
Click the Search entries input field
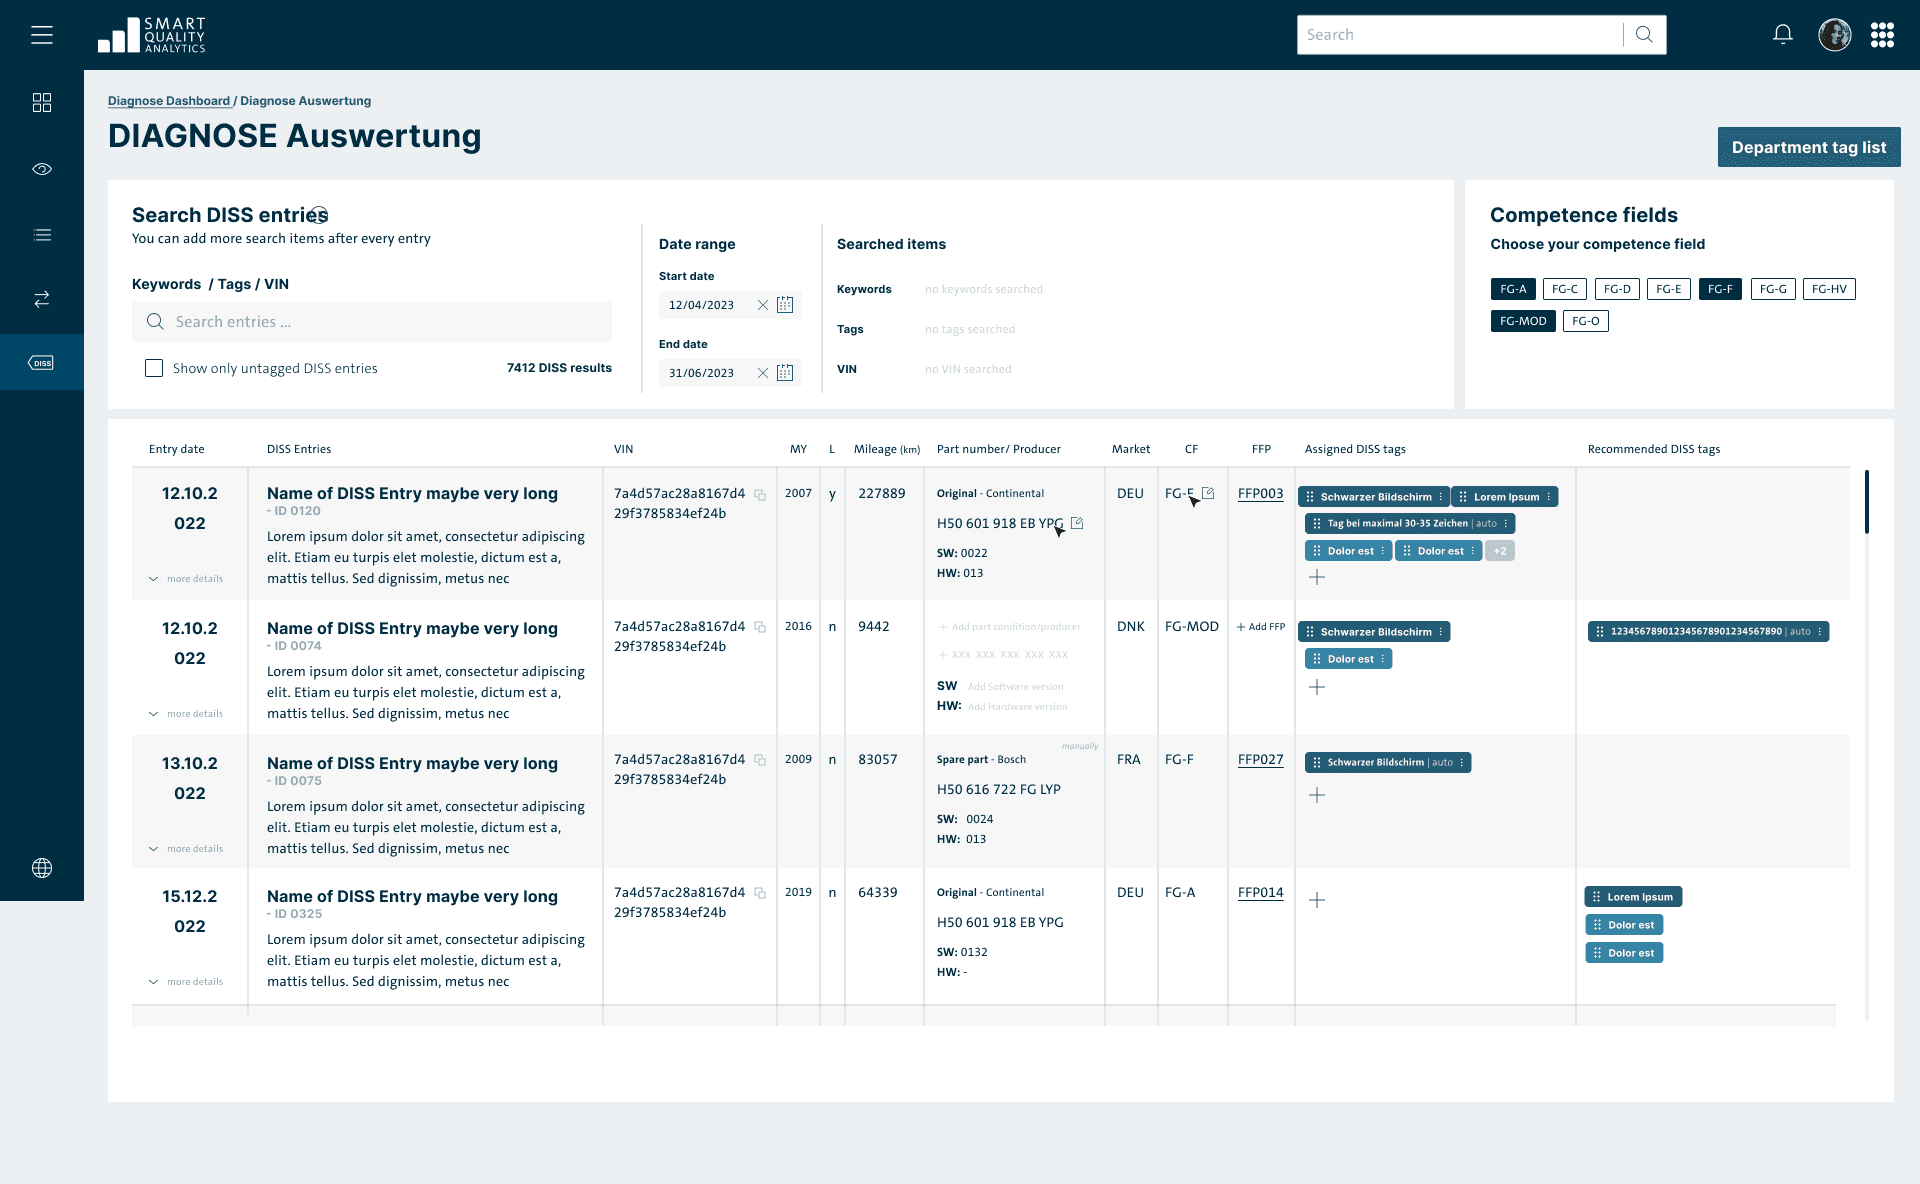tap(371, 321)
